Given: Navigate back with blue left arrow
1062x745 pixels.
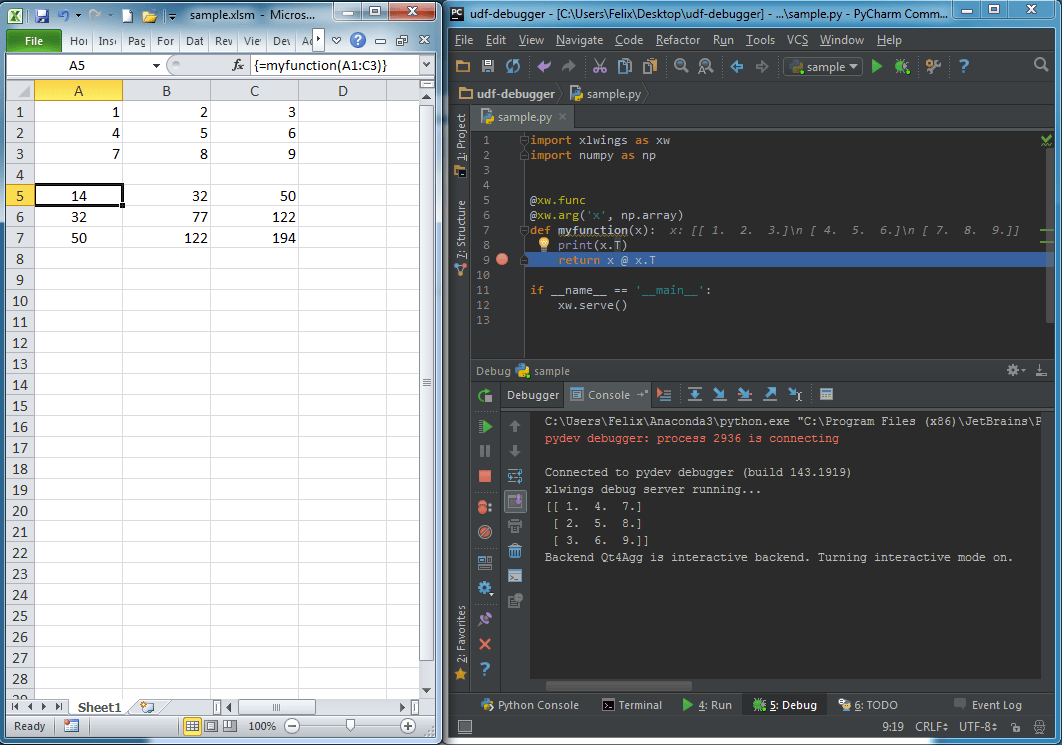Looking at the screenshot, I should (737, 66).
